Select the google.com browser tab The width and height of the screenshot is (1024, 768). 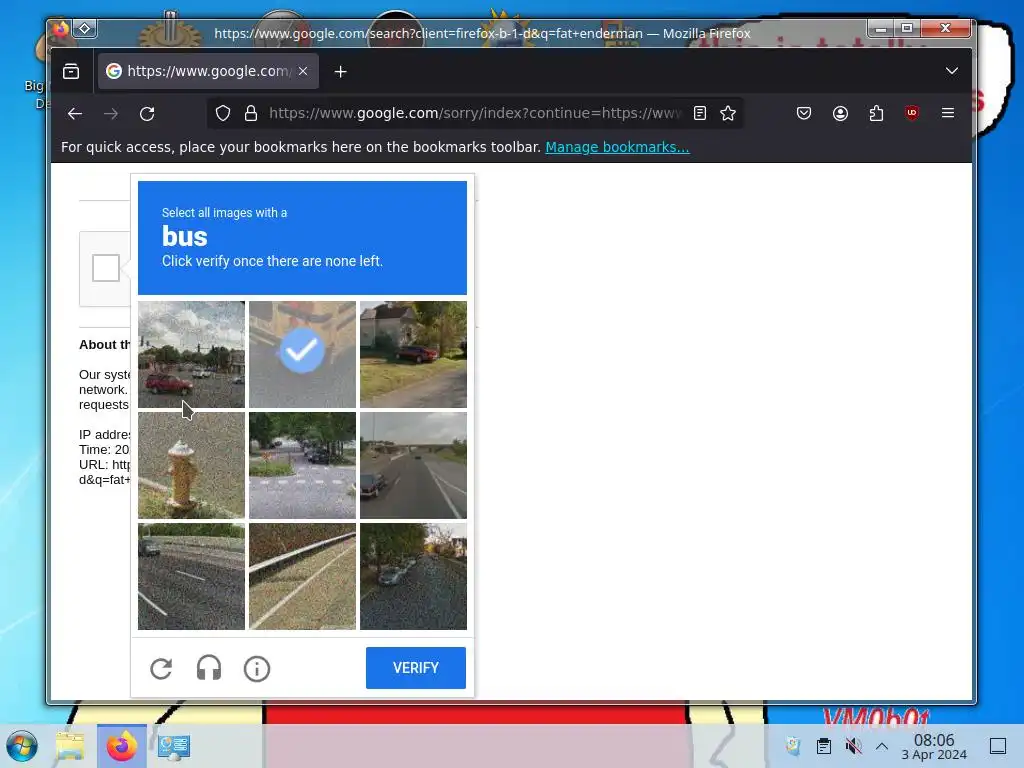click(x=208, y=71)
